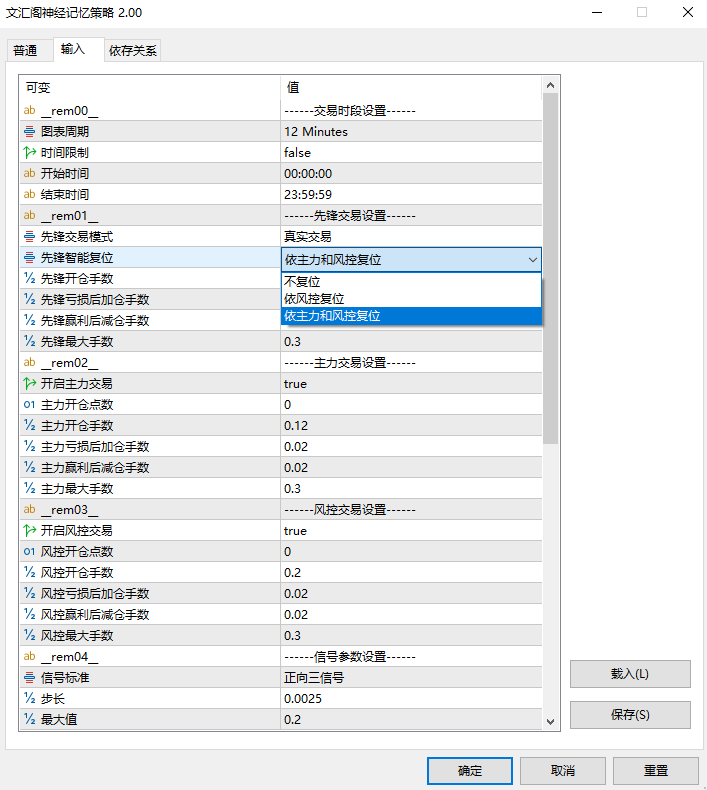Open the 依存关系 tab
Image resolution: width=707 pixels, height=790 pixels.
tap(132, 50)
